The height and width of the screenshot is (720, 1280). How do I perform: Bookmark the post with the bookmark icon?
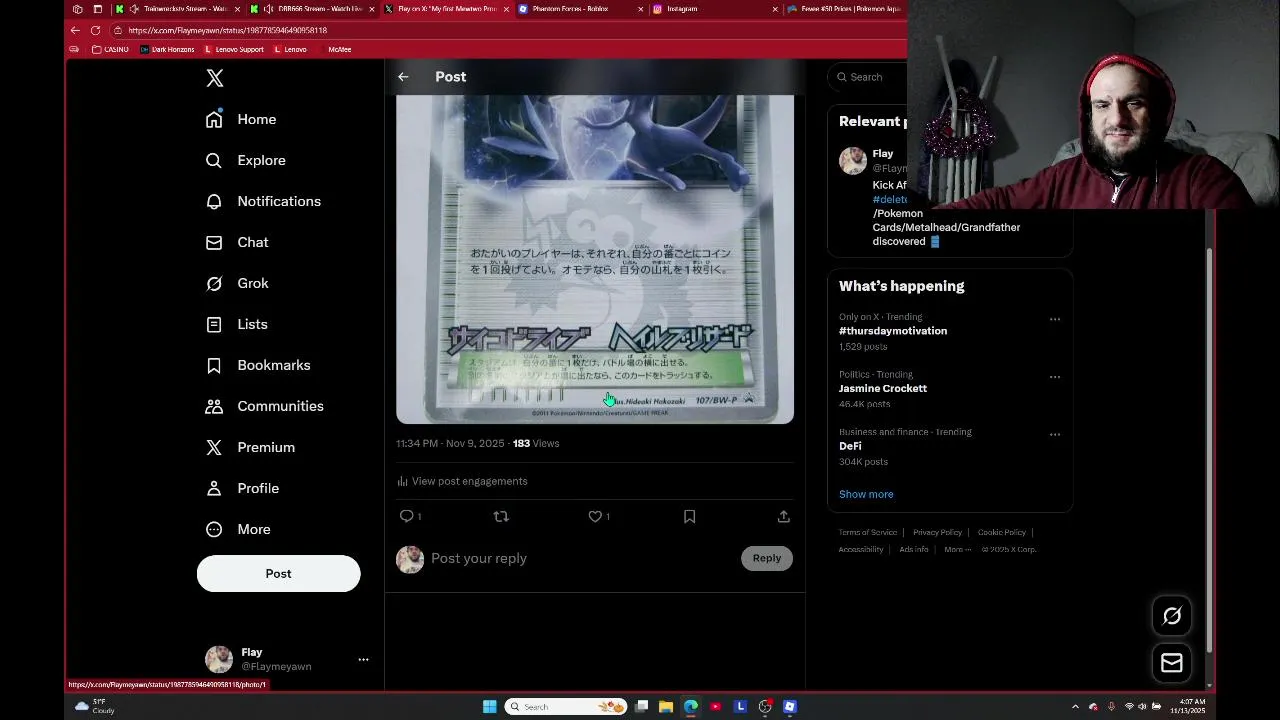coord(689,516)
